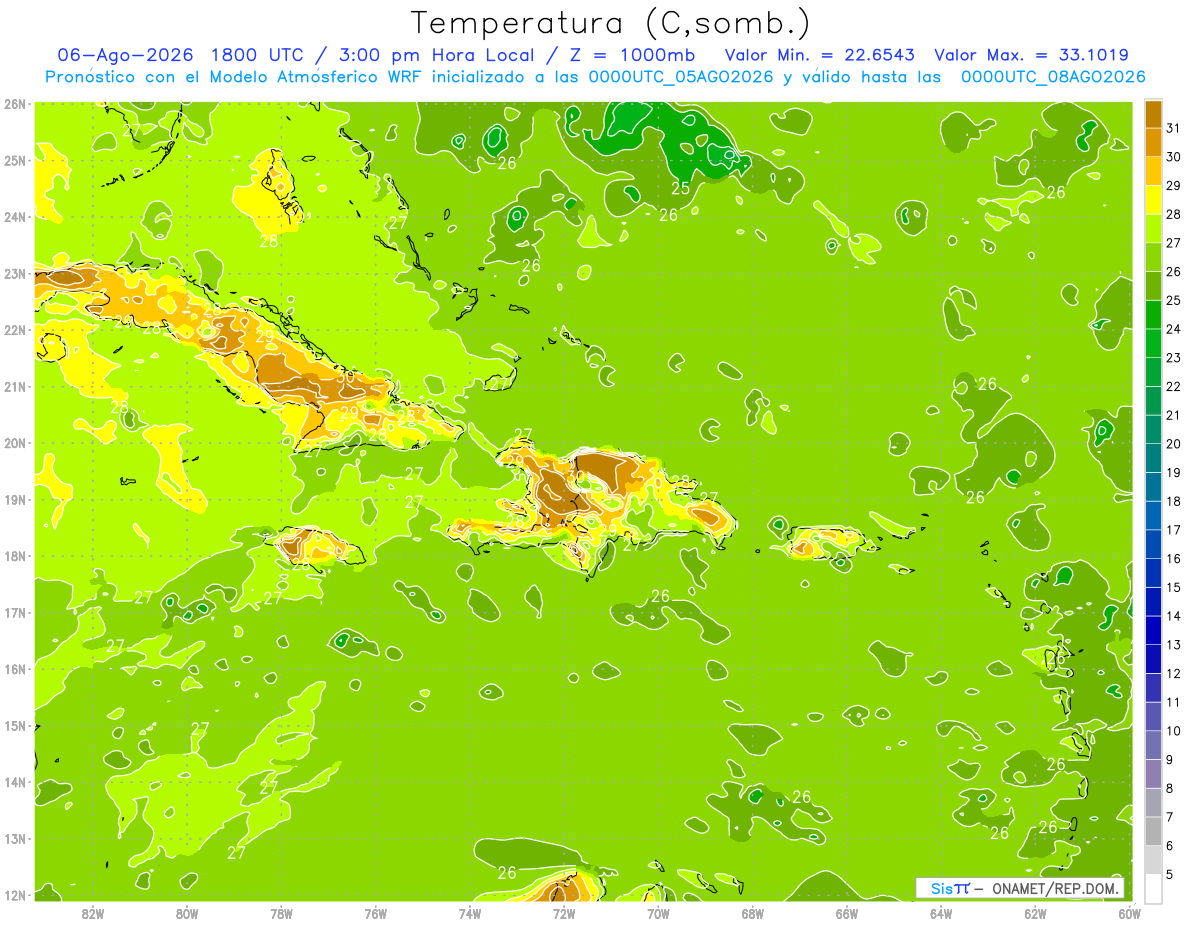Click the 'Temperatura (C,somb.)' chart title
The image size is (1200, 927).
[x=610, y=23]
